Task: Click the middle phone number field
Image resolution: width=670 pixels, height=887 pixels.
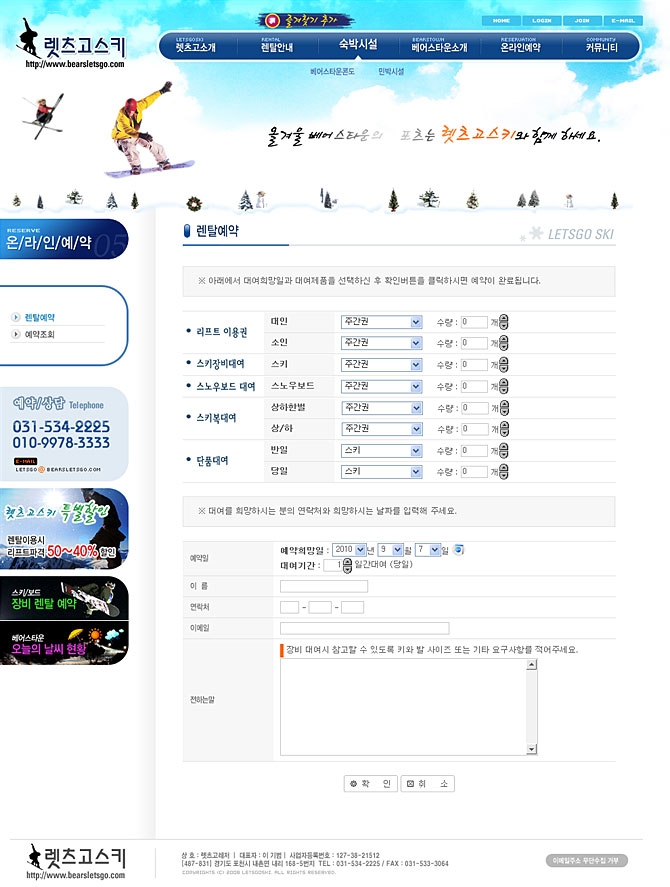Action: coord(320,608)
